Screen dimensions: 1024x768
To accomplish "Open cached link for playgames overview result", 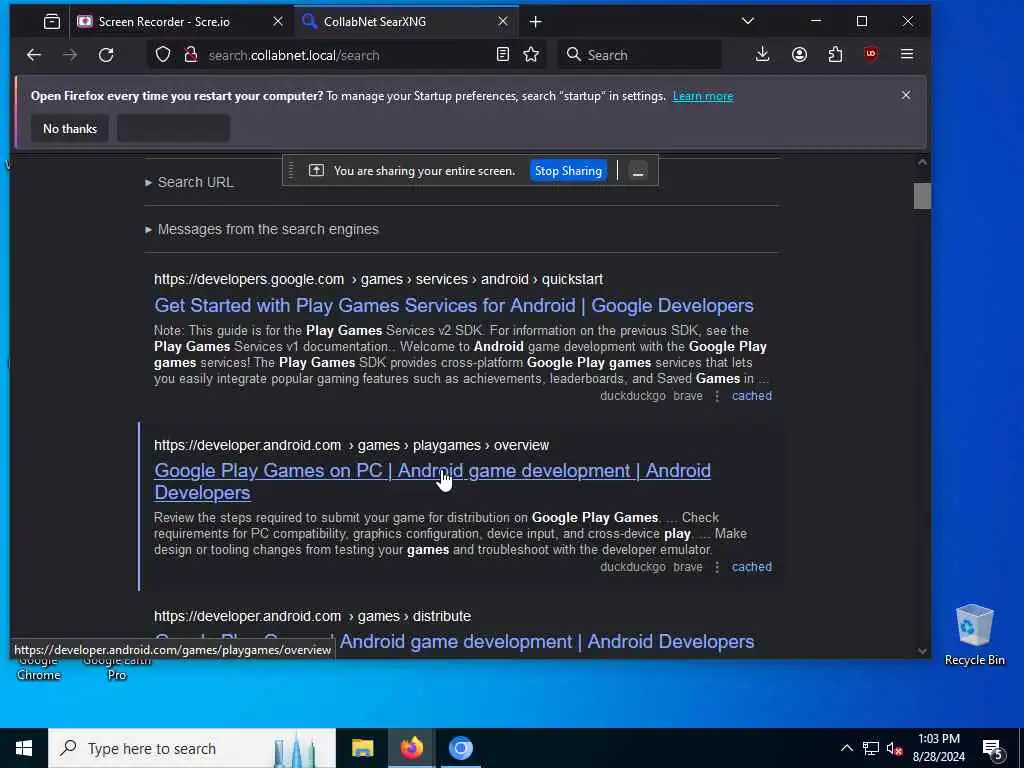I will click(752, 567).
